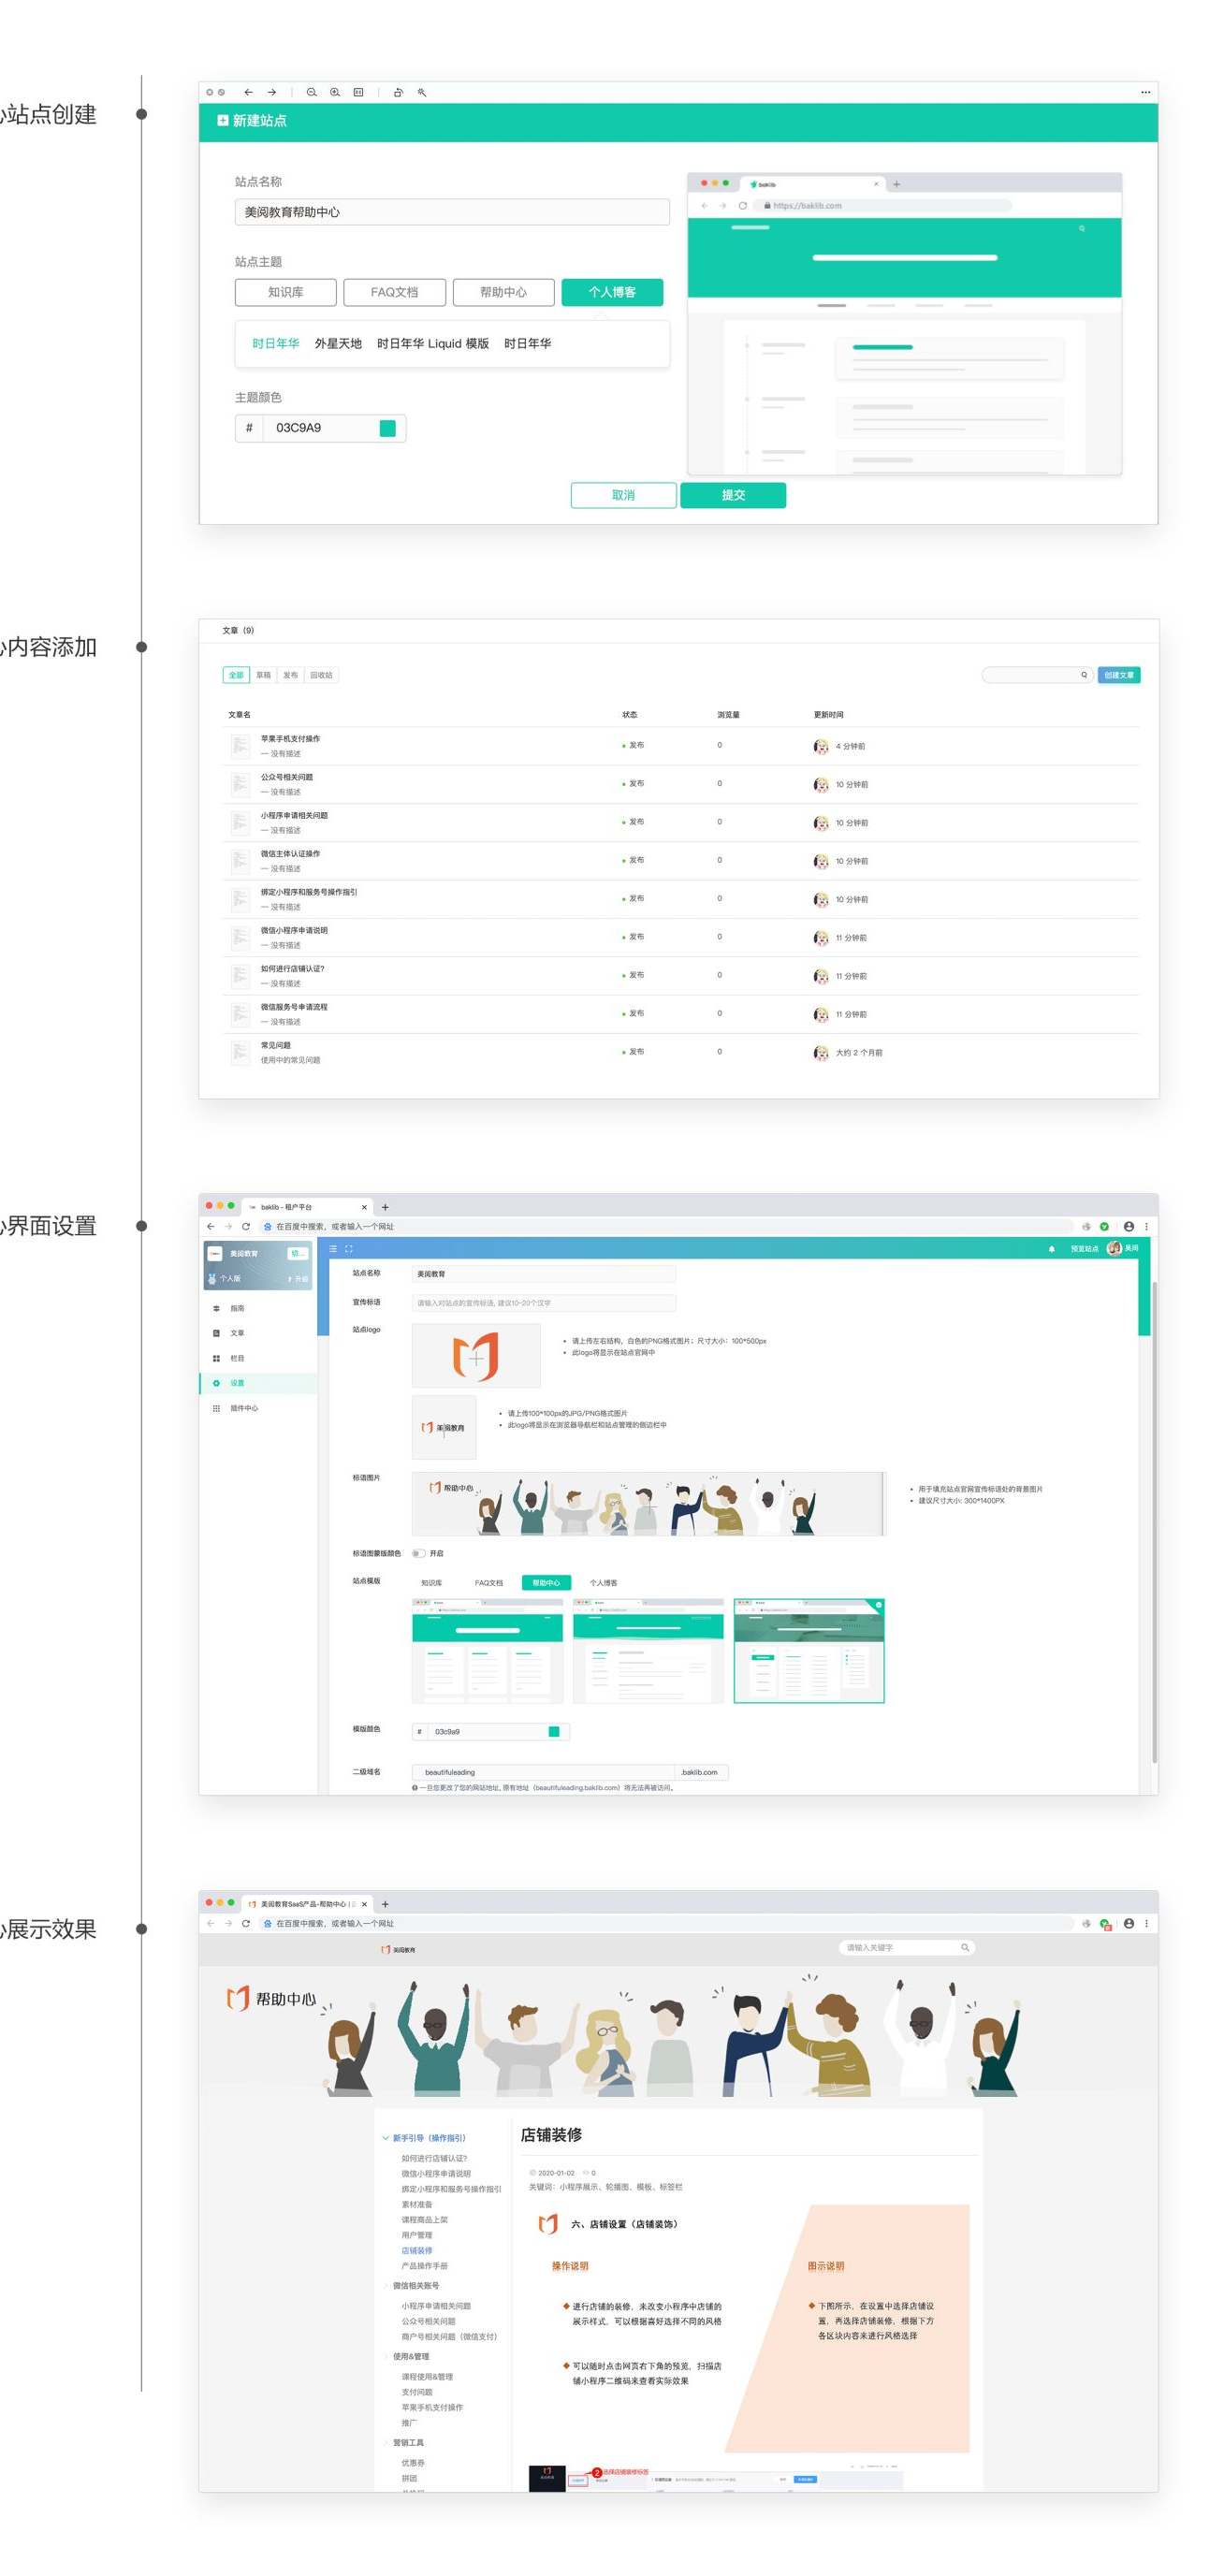Click the zoom-out magnifier in top toolbar
The height and width of the screenshot is (2576, 1224).
[311, 92]
